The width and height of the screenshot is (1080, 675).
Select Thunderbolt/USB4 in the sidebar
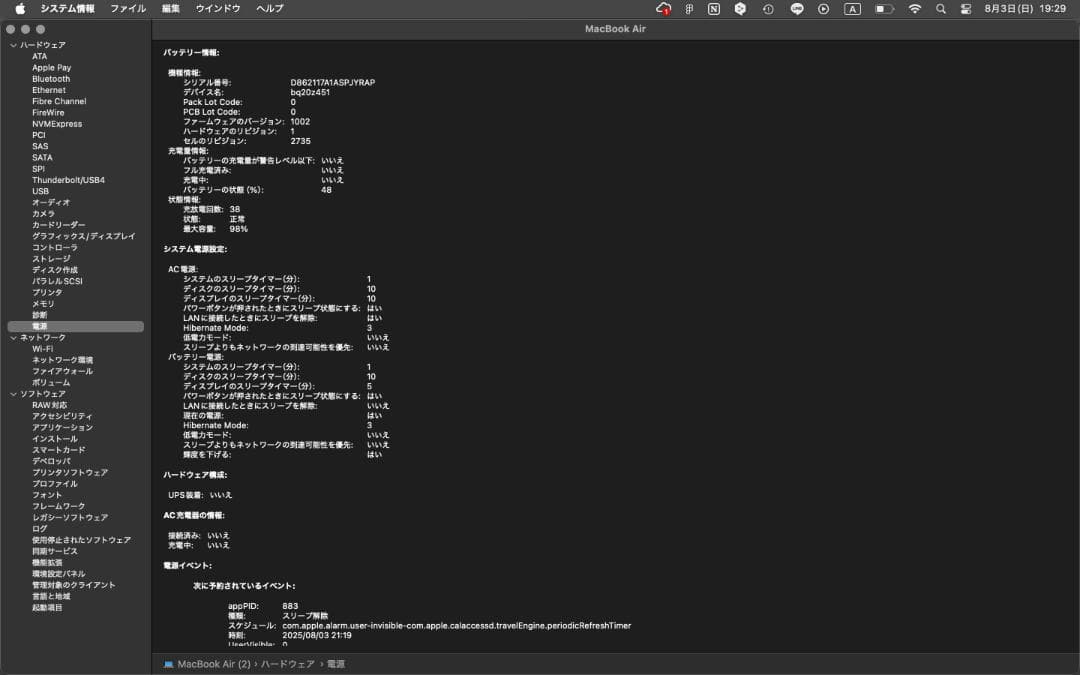pos(68,180)
